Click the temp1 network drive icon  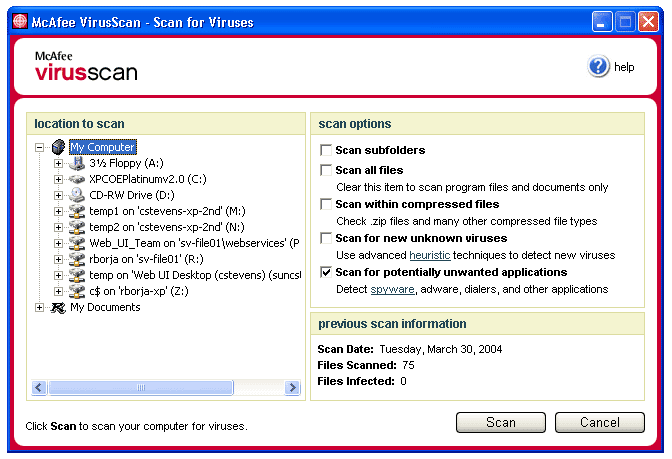point(77,211)
